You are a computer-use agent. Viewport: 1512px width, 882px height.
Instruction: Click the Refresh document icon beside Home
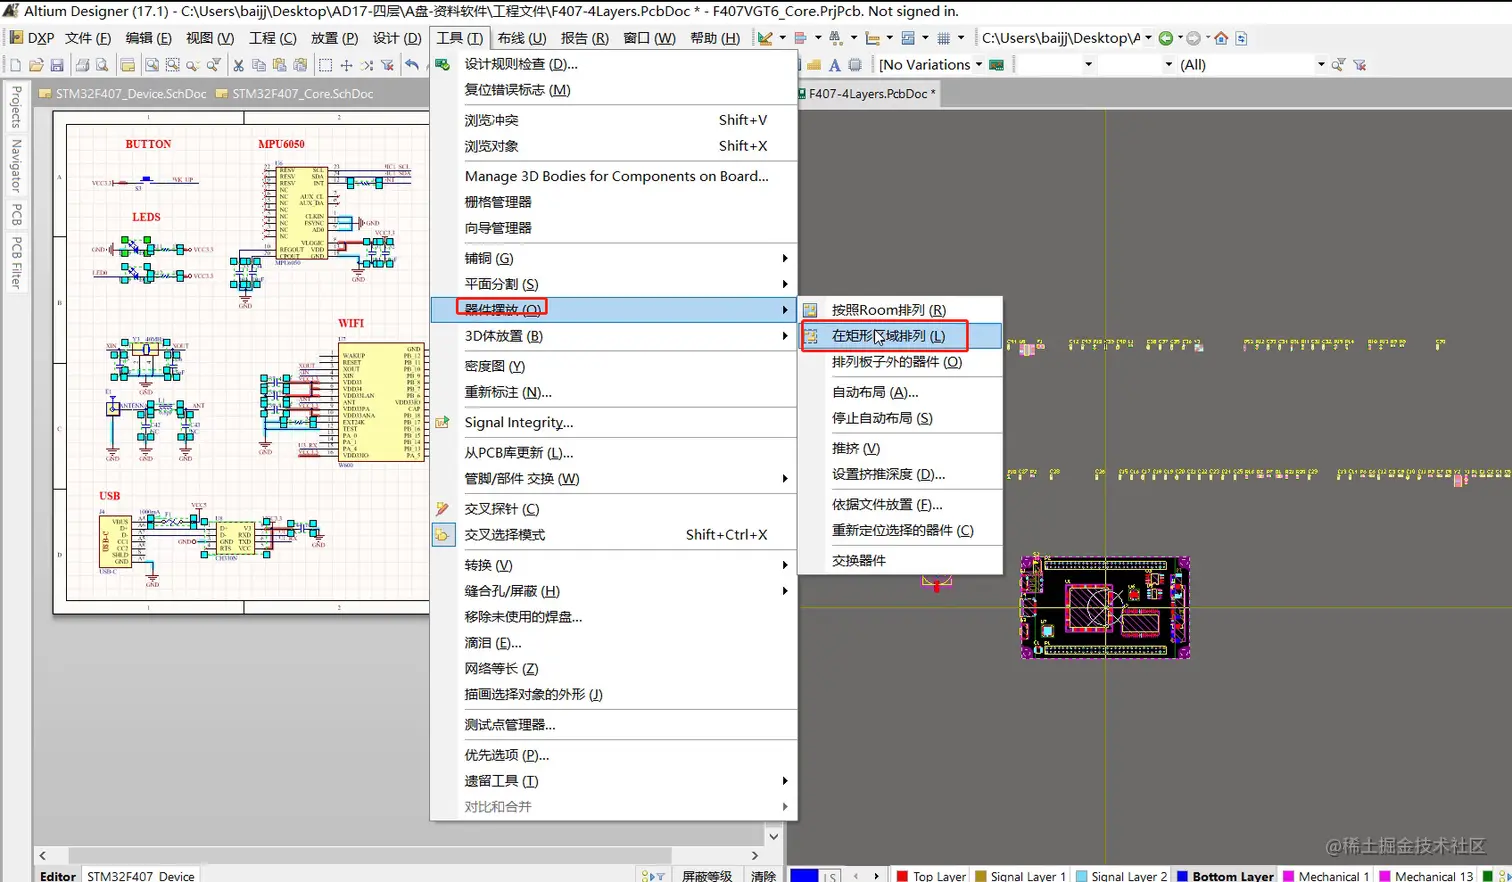[x=1241, y=38]
